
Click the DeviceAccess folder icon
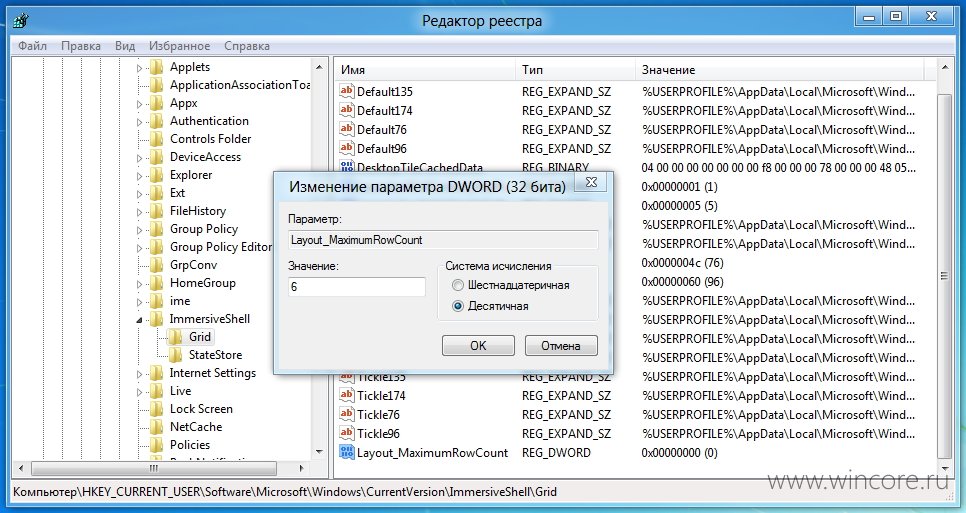tap(157, 156)
